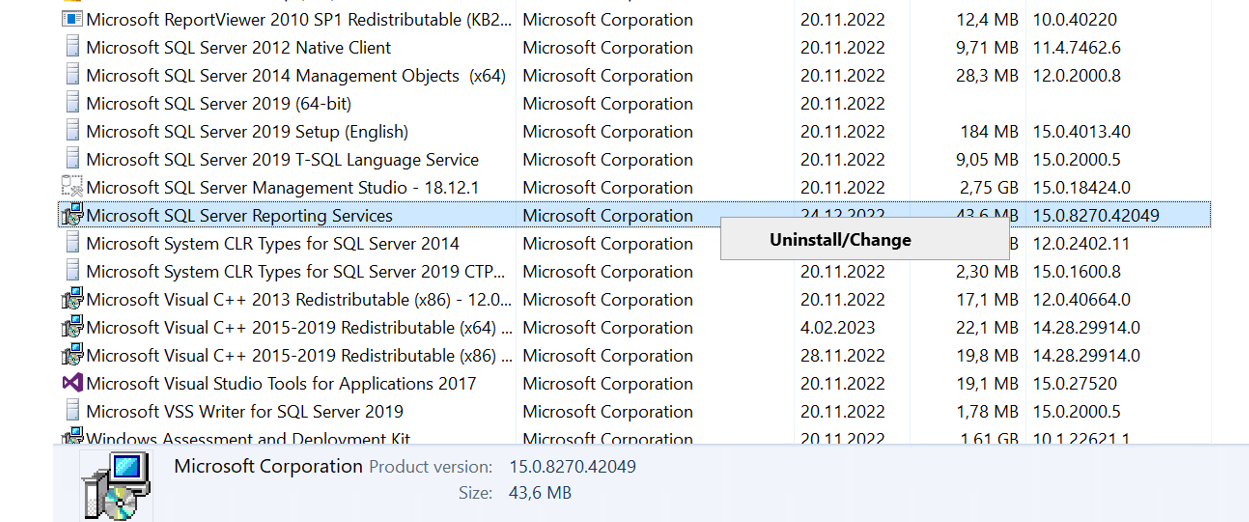Select Microsoft SQL Server 2019 (64-bit) entry
Screen dimensions: 1249x522
point(634,103)
